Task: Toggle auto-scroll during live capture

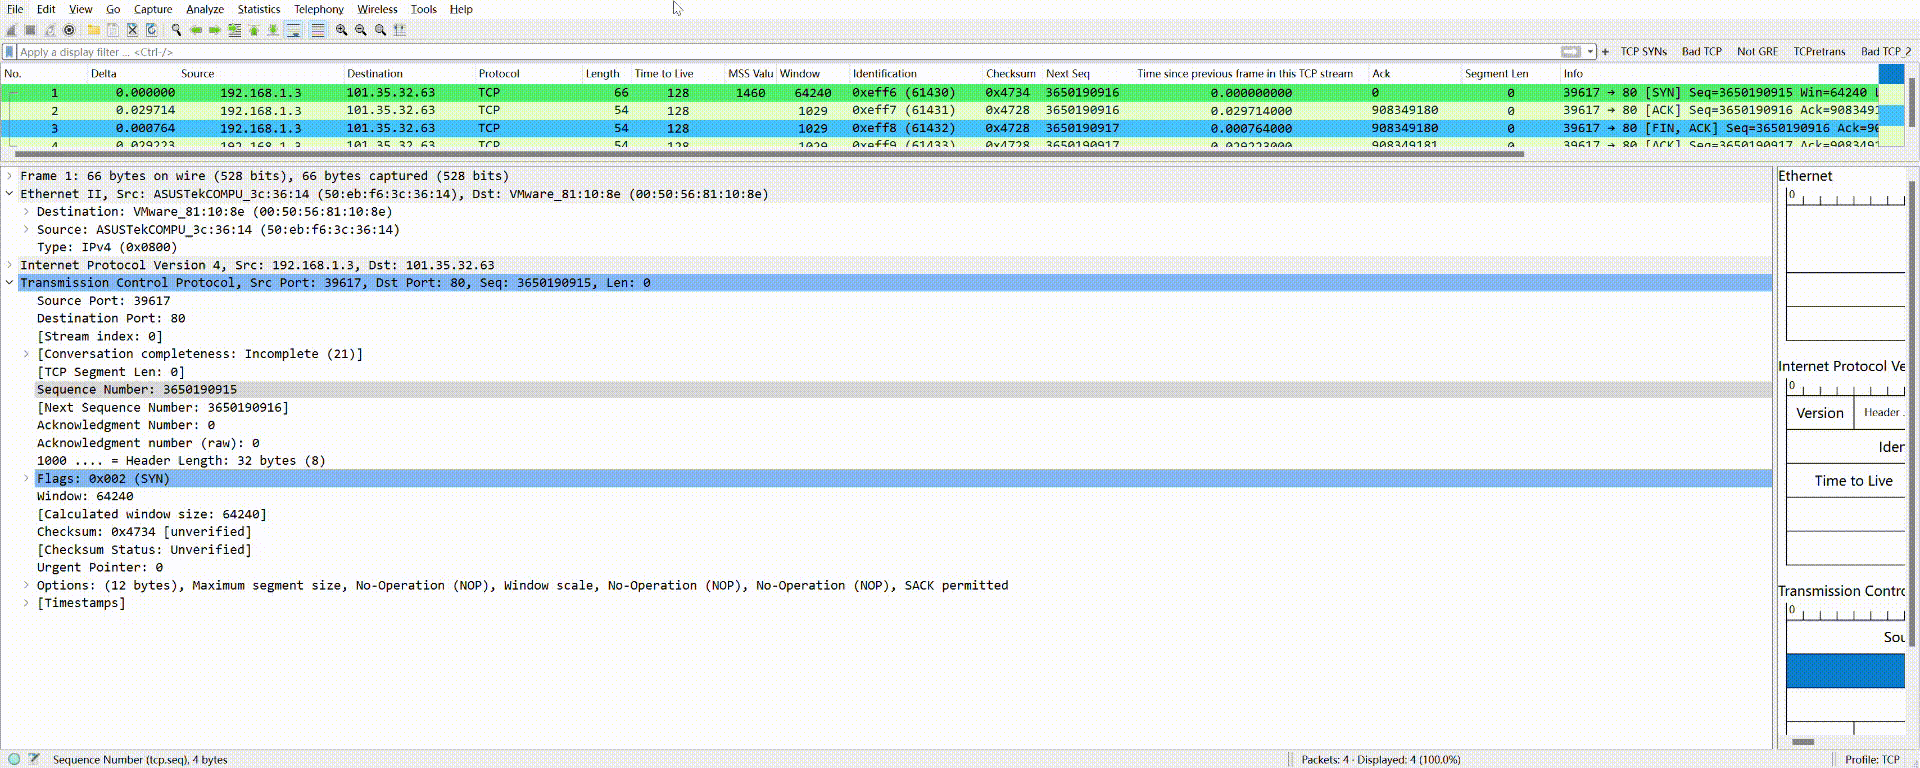Action: click(293, 30)
